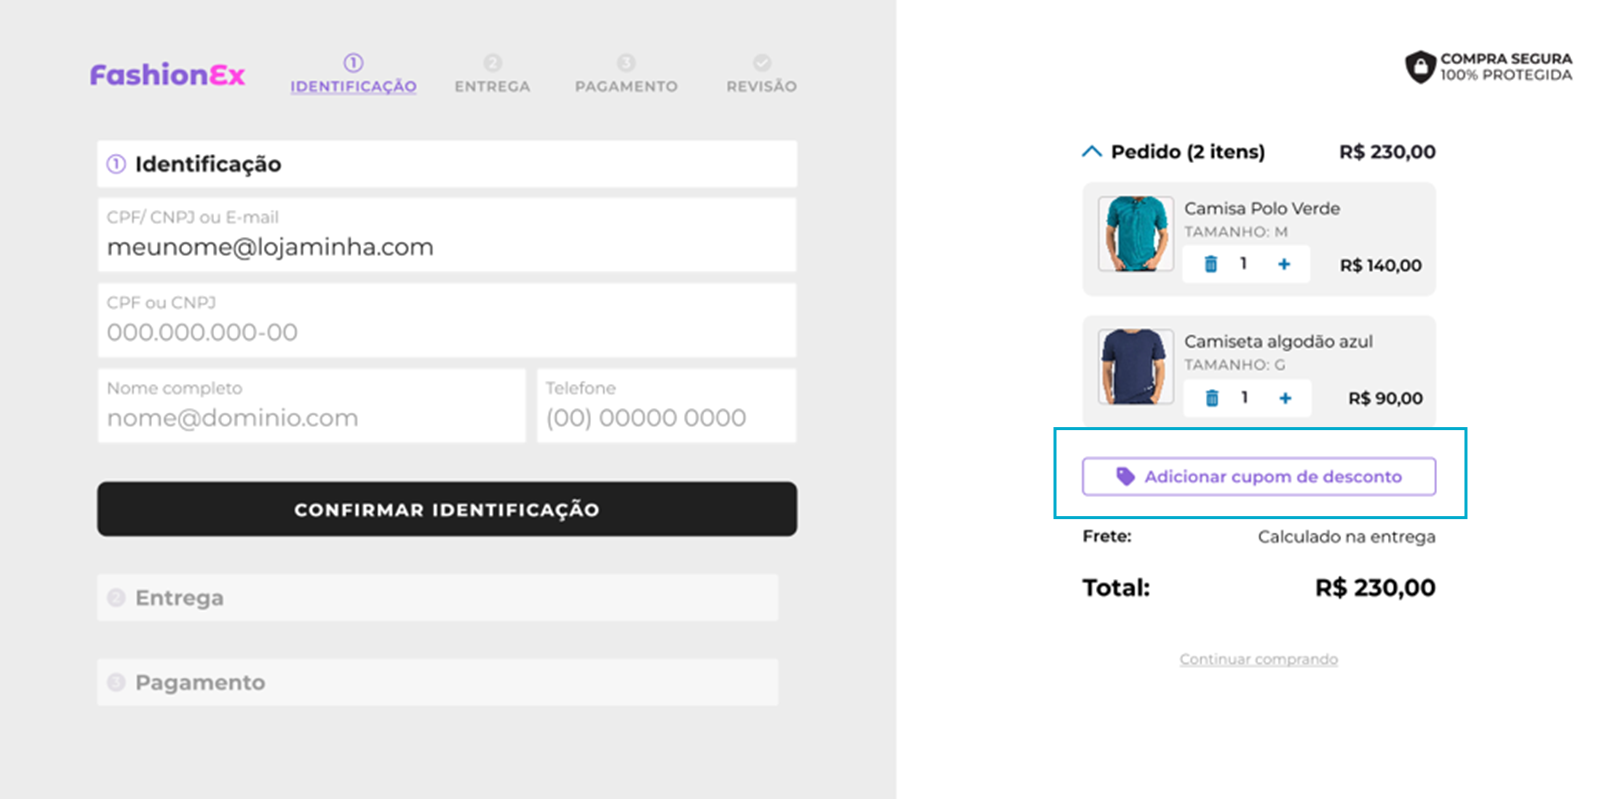Expand the Pagamento section
Image resolution: width=1609 pixels, height=799 pixels.
click(437, 682)
